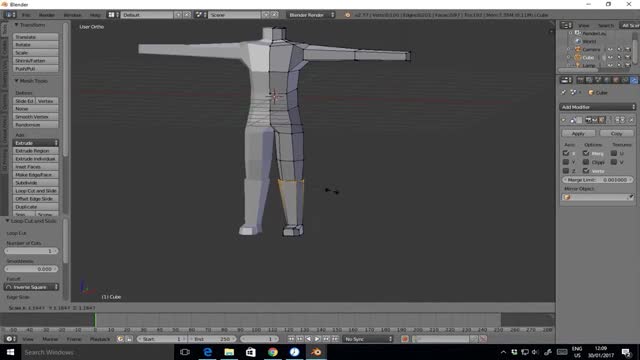Toggle the Mirror modifier Y axis checkbox
The width and height of the screenshot is (640, 360).
566,162
